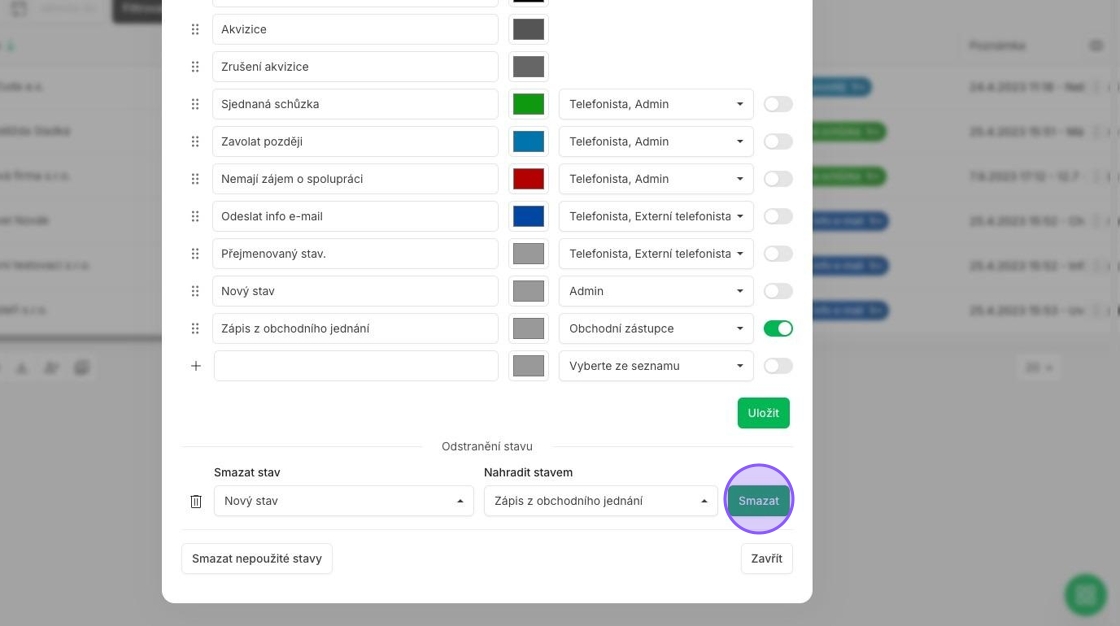The height and width of the screenshot is (626, 1120).
Task: Open roles dropdown for Zavolat později
Action: [x=655, y=142]
